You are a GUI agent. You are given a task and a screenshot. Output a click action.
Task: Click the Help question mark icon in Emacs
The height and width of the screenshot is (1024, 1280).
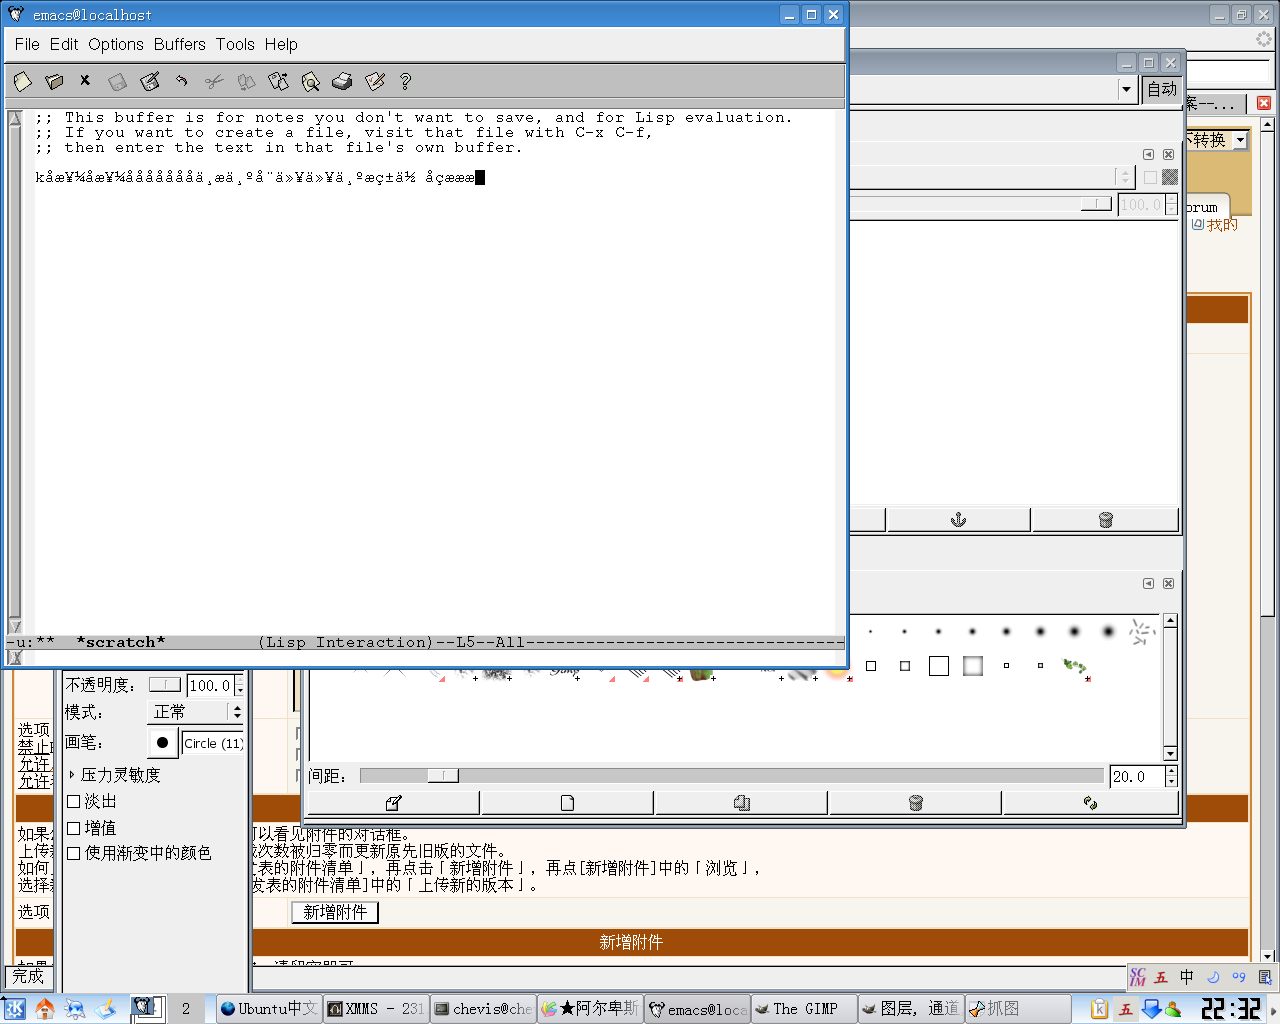(405, 81)
